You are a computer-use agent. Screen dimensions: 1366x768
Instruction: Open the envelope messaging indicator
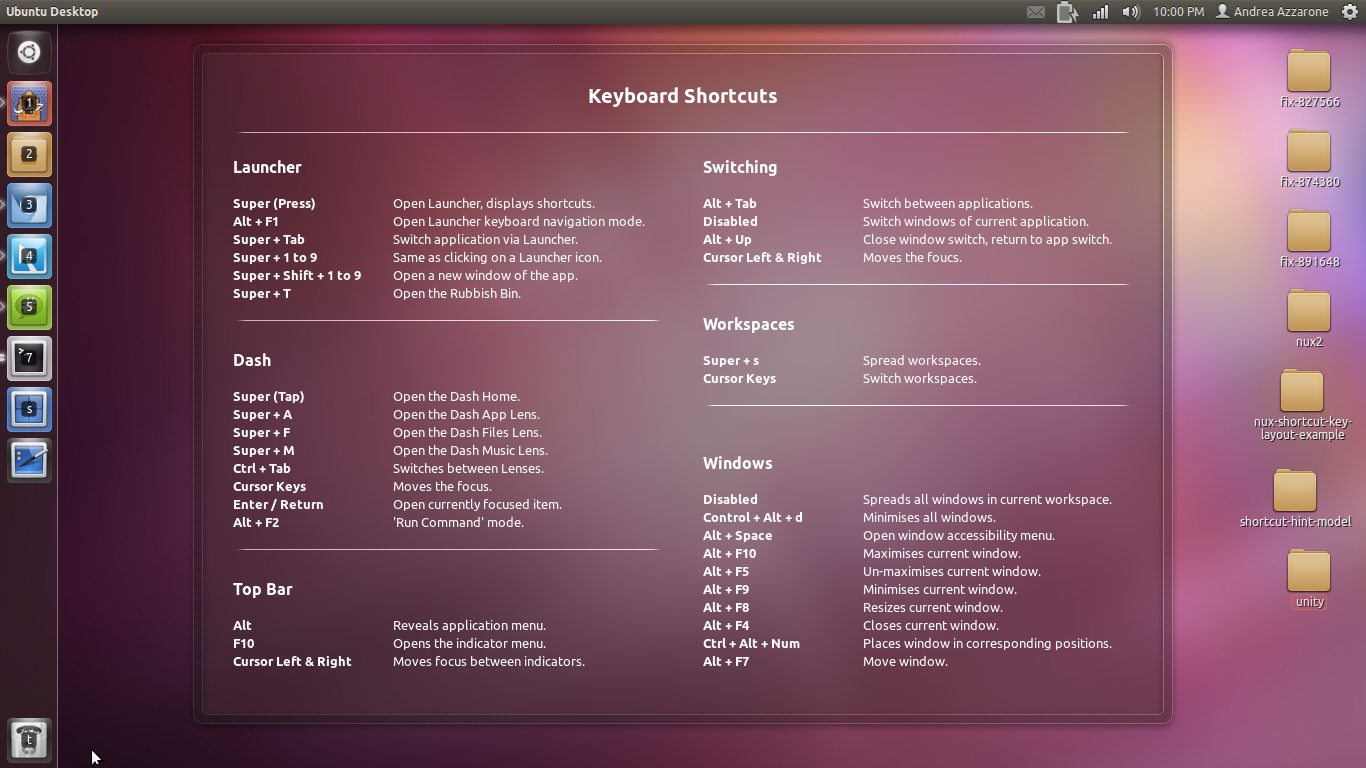1036,12
